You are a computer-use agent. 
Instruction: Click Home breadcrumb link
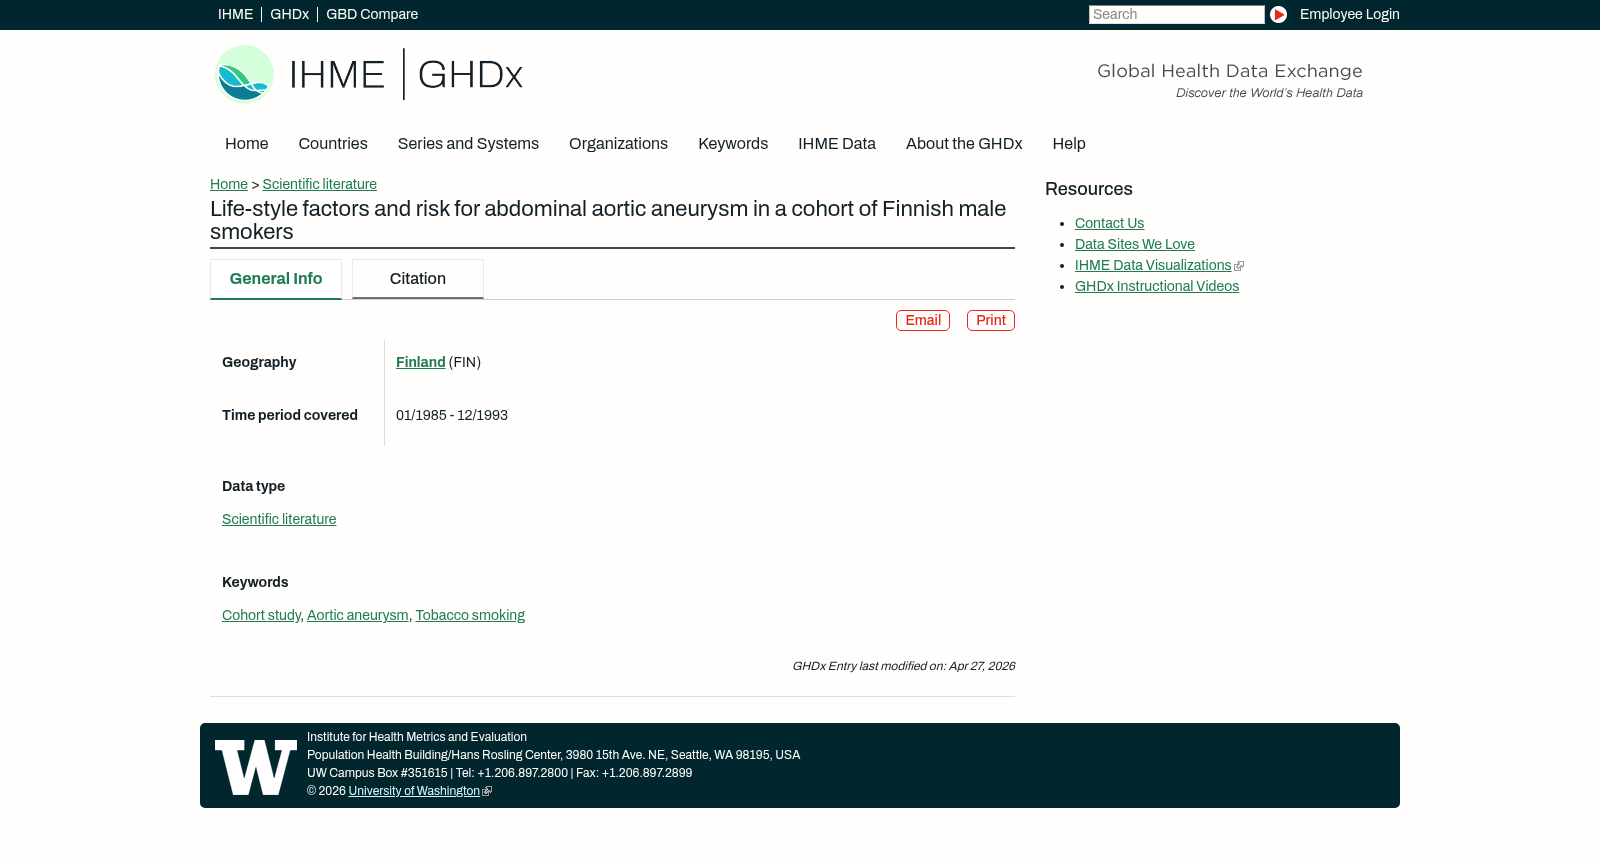[229, 184]
